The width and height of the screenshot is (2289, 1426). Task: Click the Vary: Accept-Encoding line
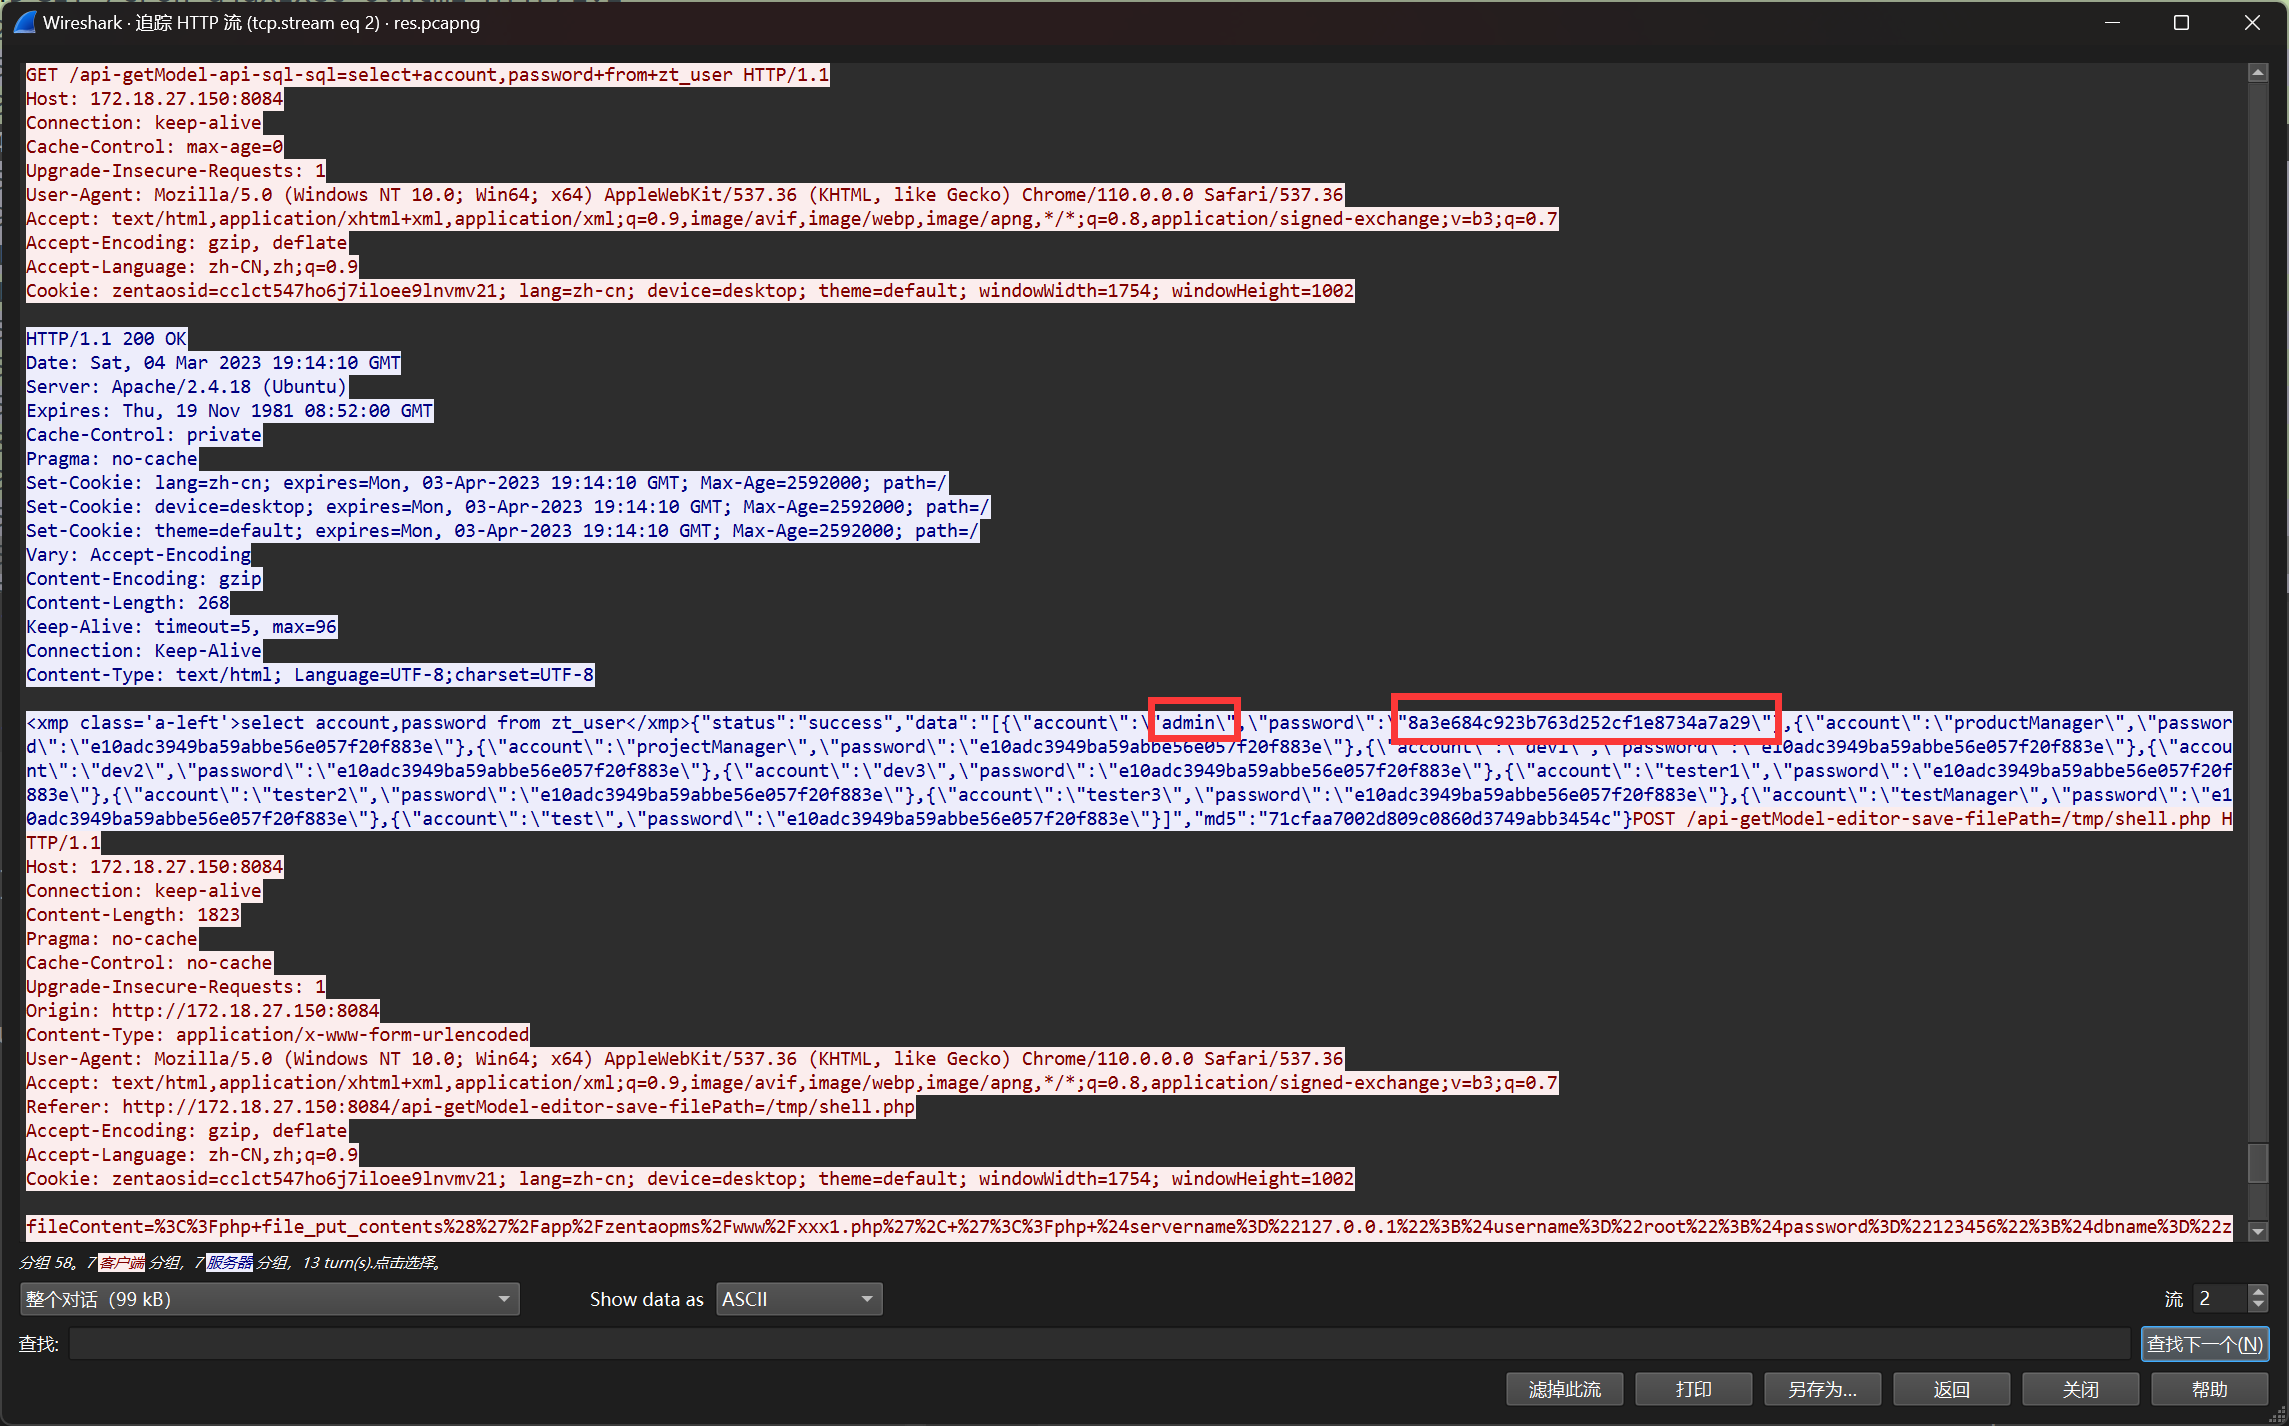(x=138, y=555)
